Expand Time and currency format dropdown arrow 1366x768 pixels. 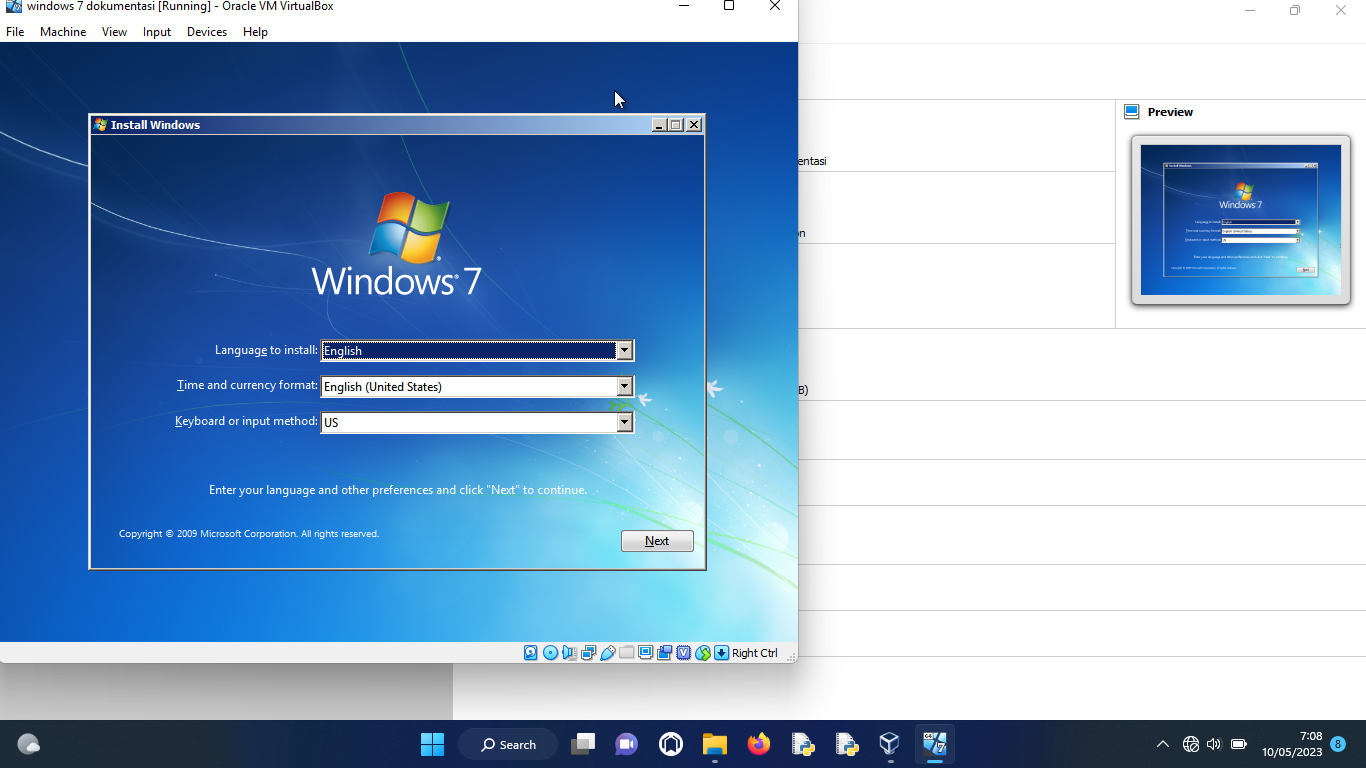click(625, 386)
